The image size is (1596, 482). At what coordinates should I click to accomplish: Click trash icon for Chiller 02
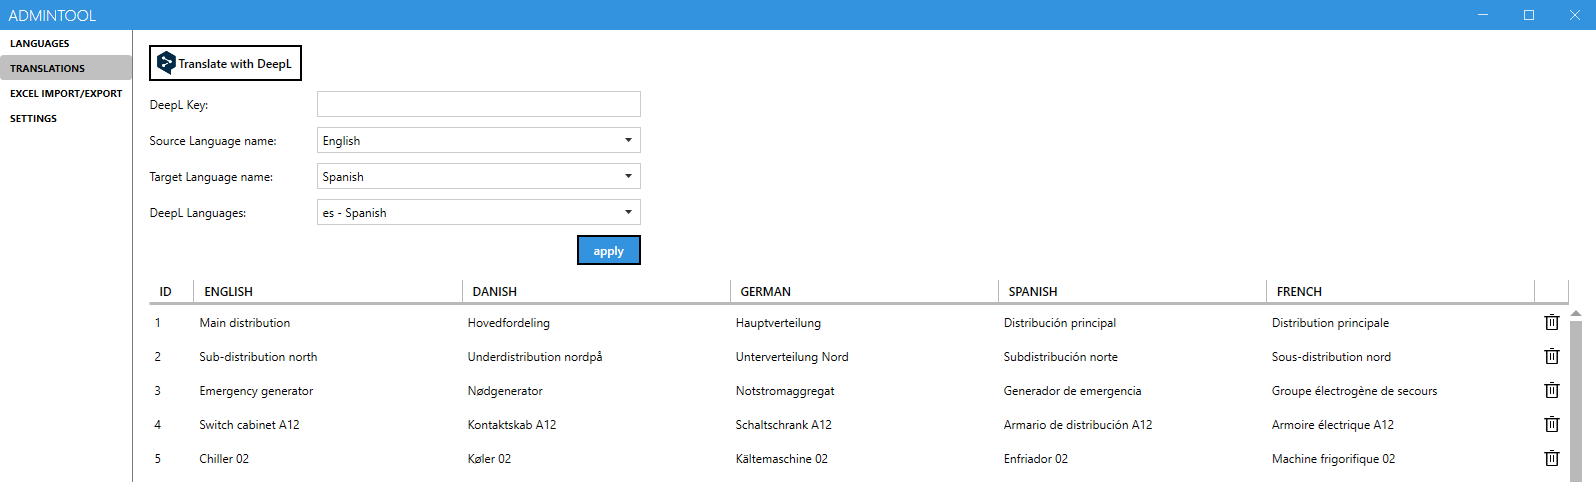pos(1551,458)
